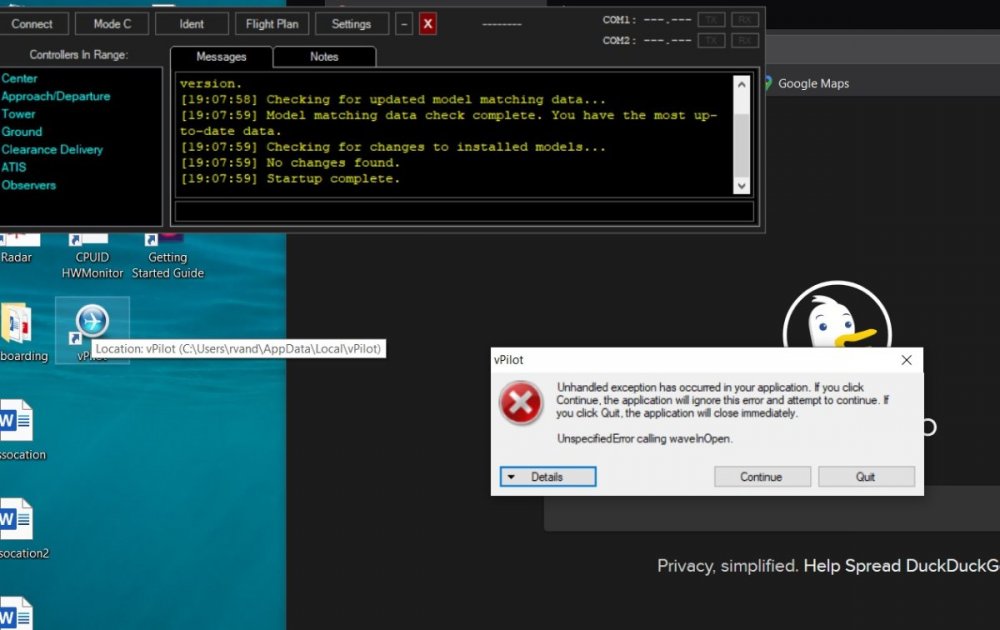Screen dimensions: 1000x630
Task: Open the vPilot Settings
Action: coord(351,23)
